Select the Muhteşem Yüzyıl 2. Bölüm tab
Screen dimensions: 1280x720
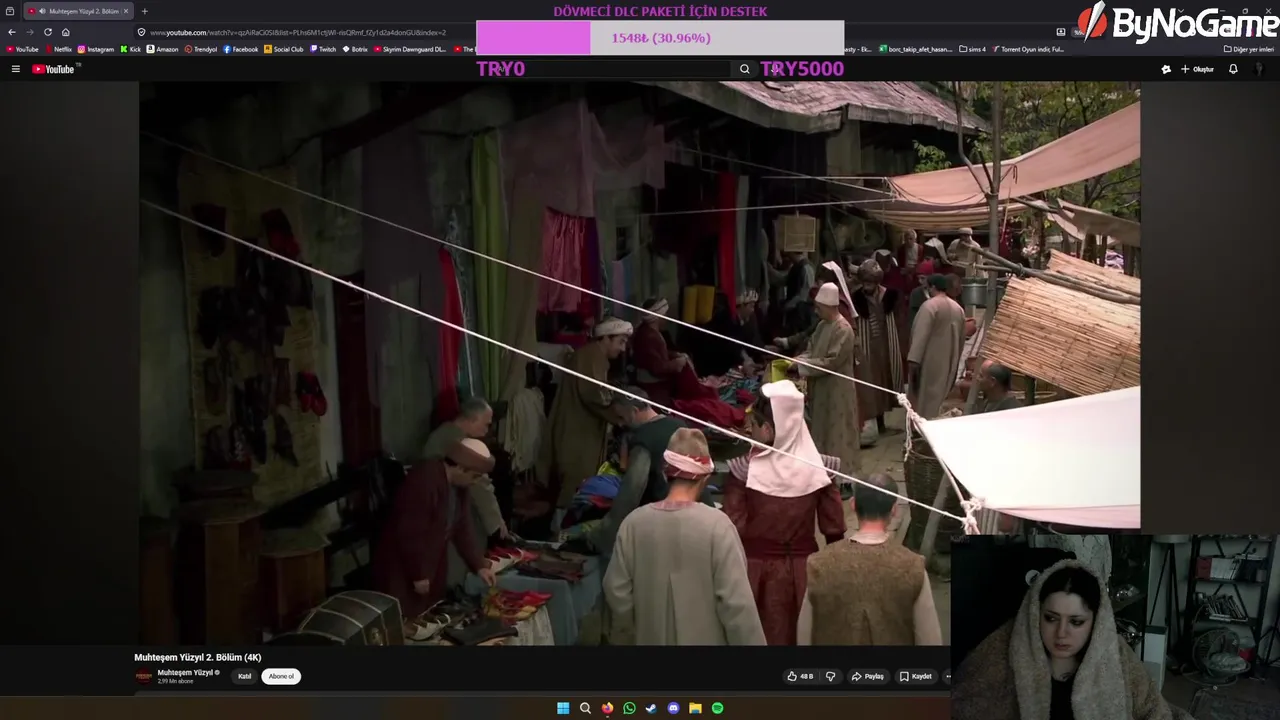(x=78, y=11)
